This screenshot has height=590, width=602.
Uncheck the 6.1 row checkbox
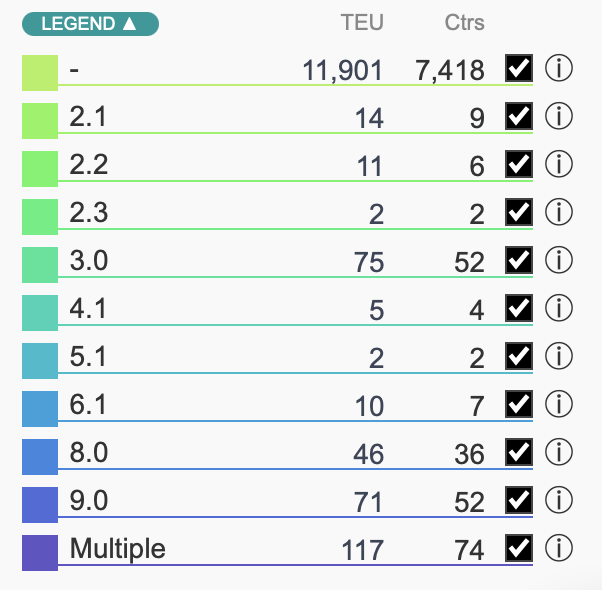pyautogui.click(x=519, y=405)
